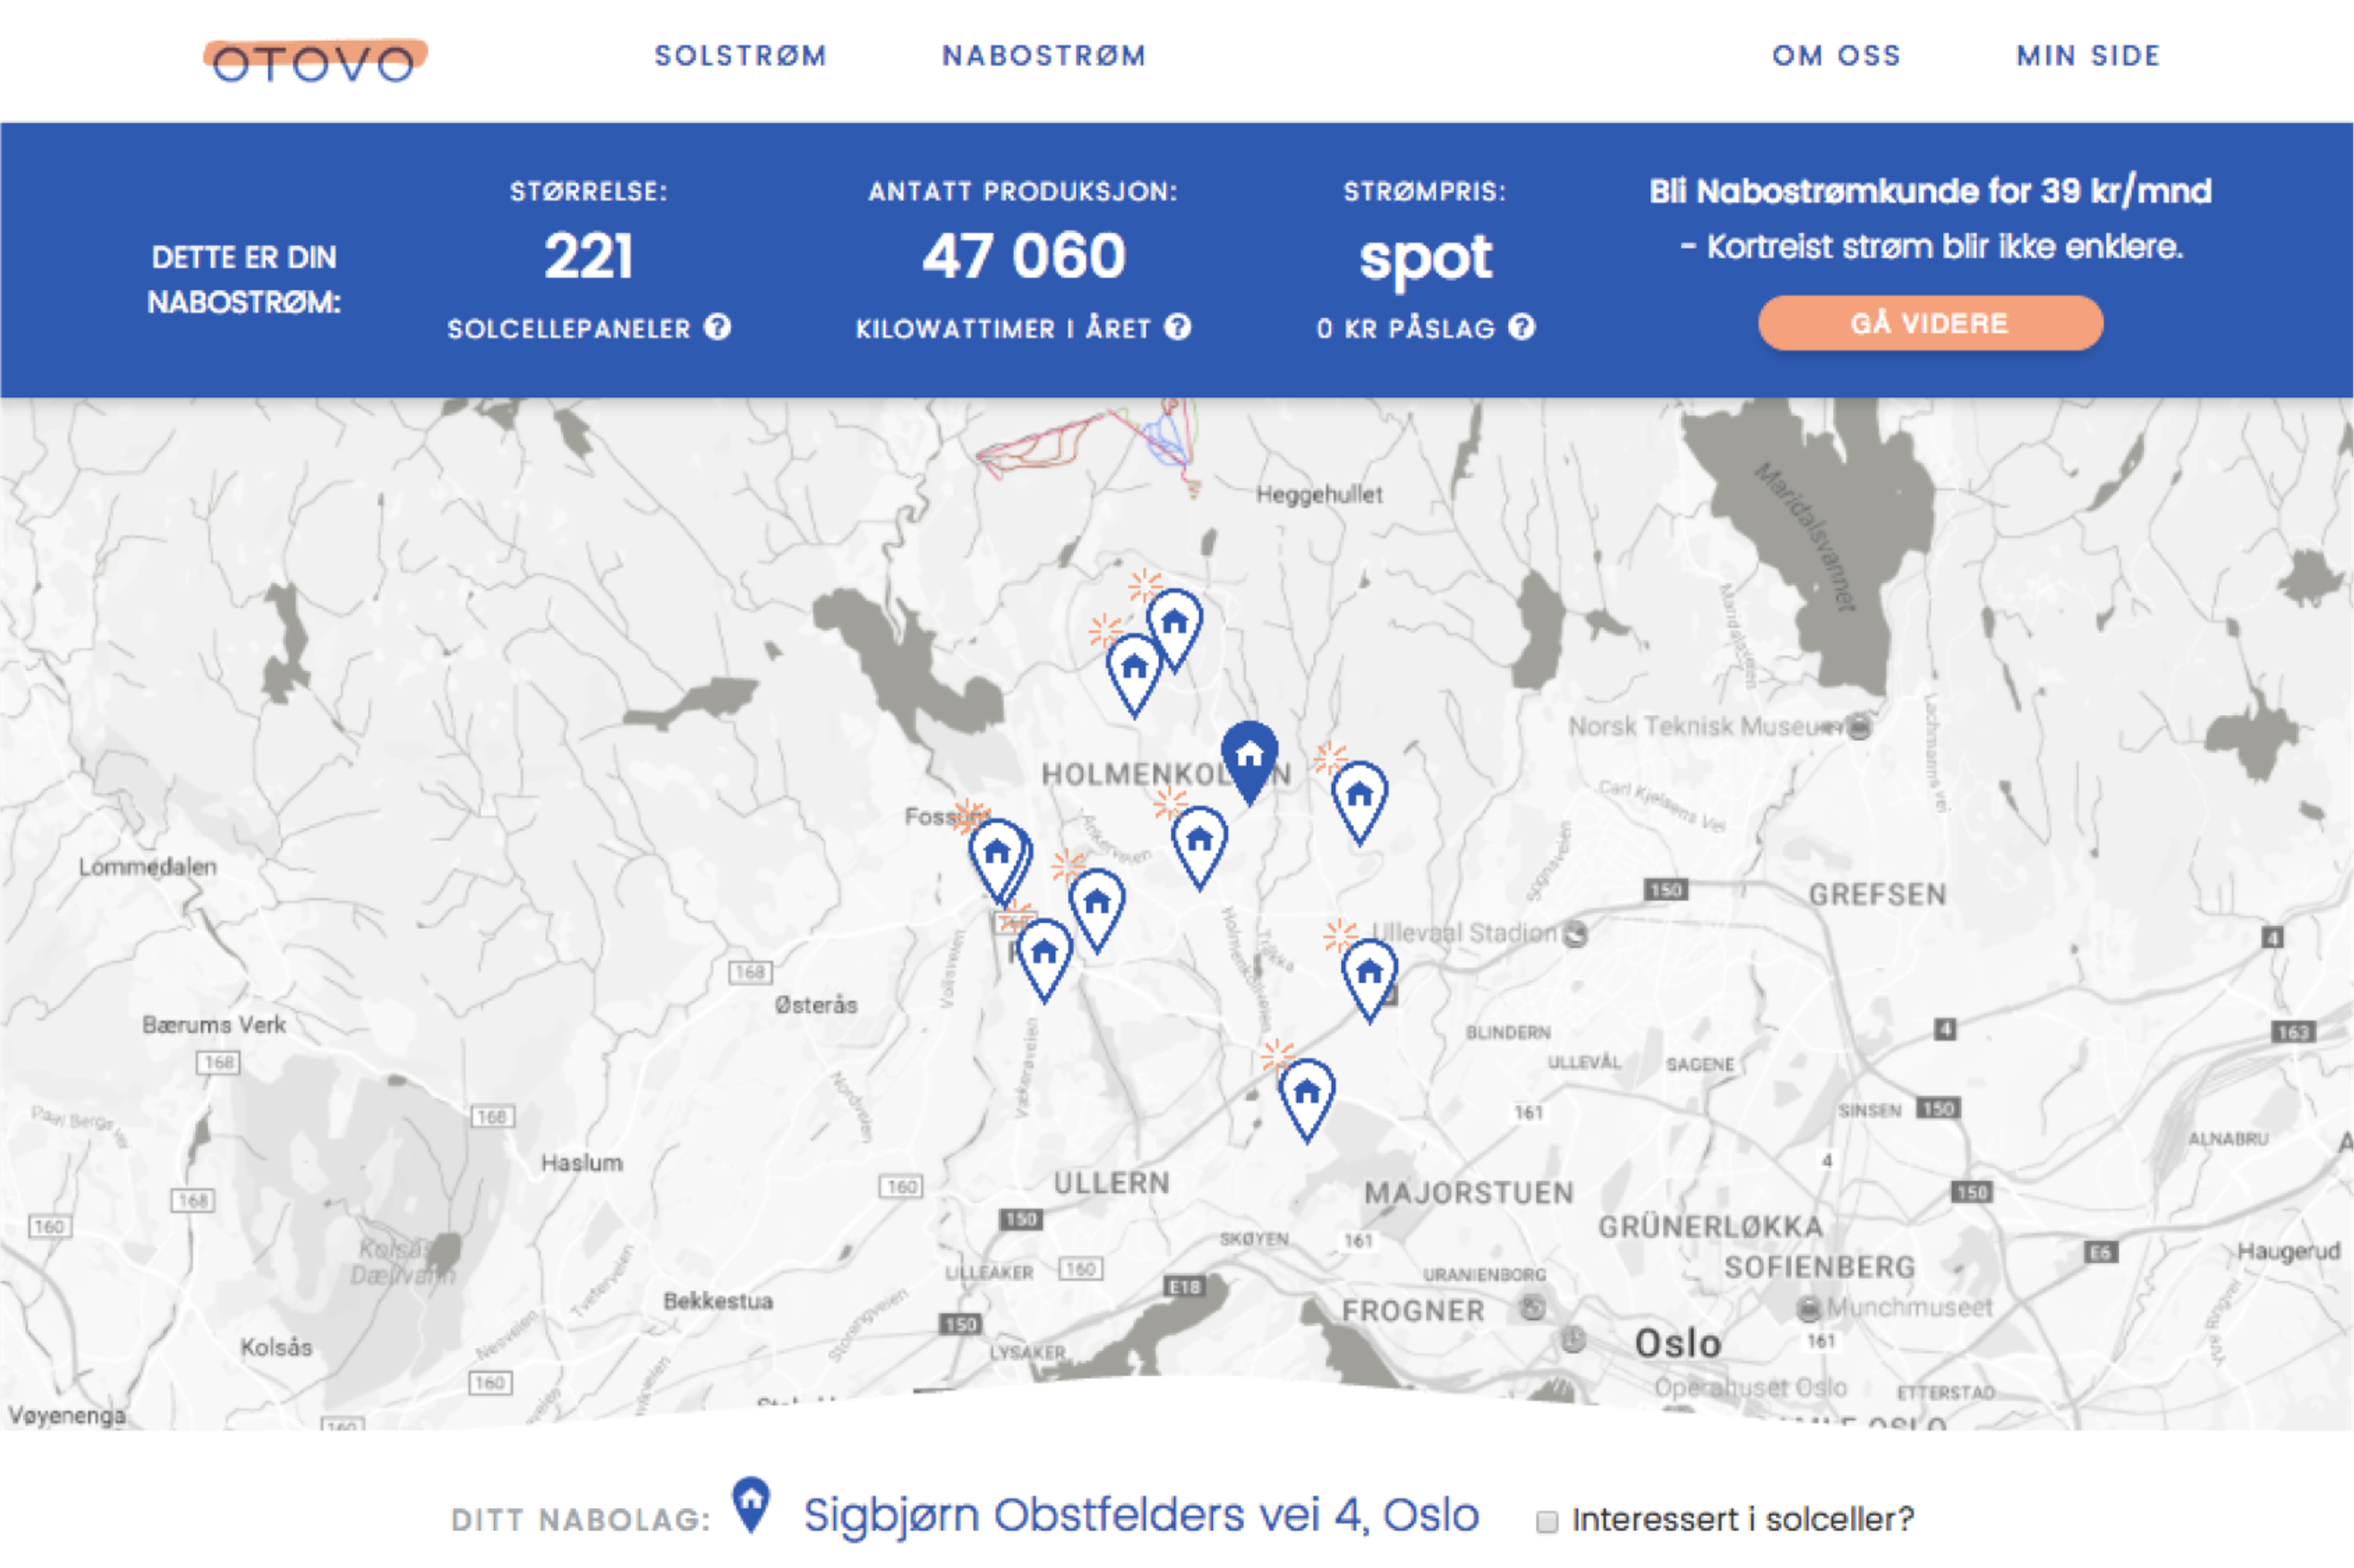Viewport: 2354px width, 1568px height.
Task: Click the 'BLINDERN' map label
Action: click(1508, 1032)
